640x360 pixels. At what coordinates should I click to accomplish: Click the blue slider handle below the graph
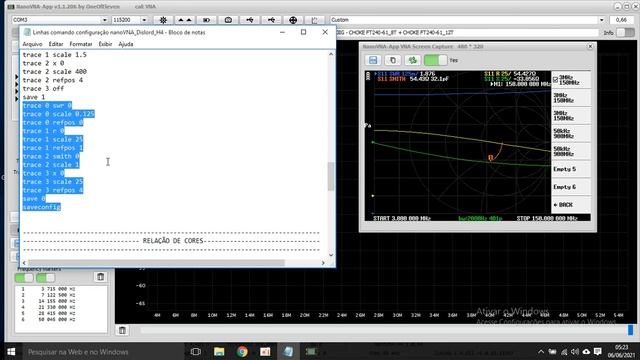[x=630, y=330]
